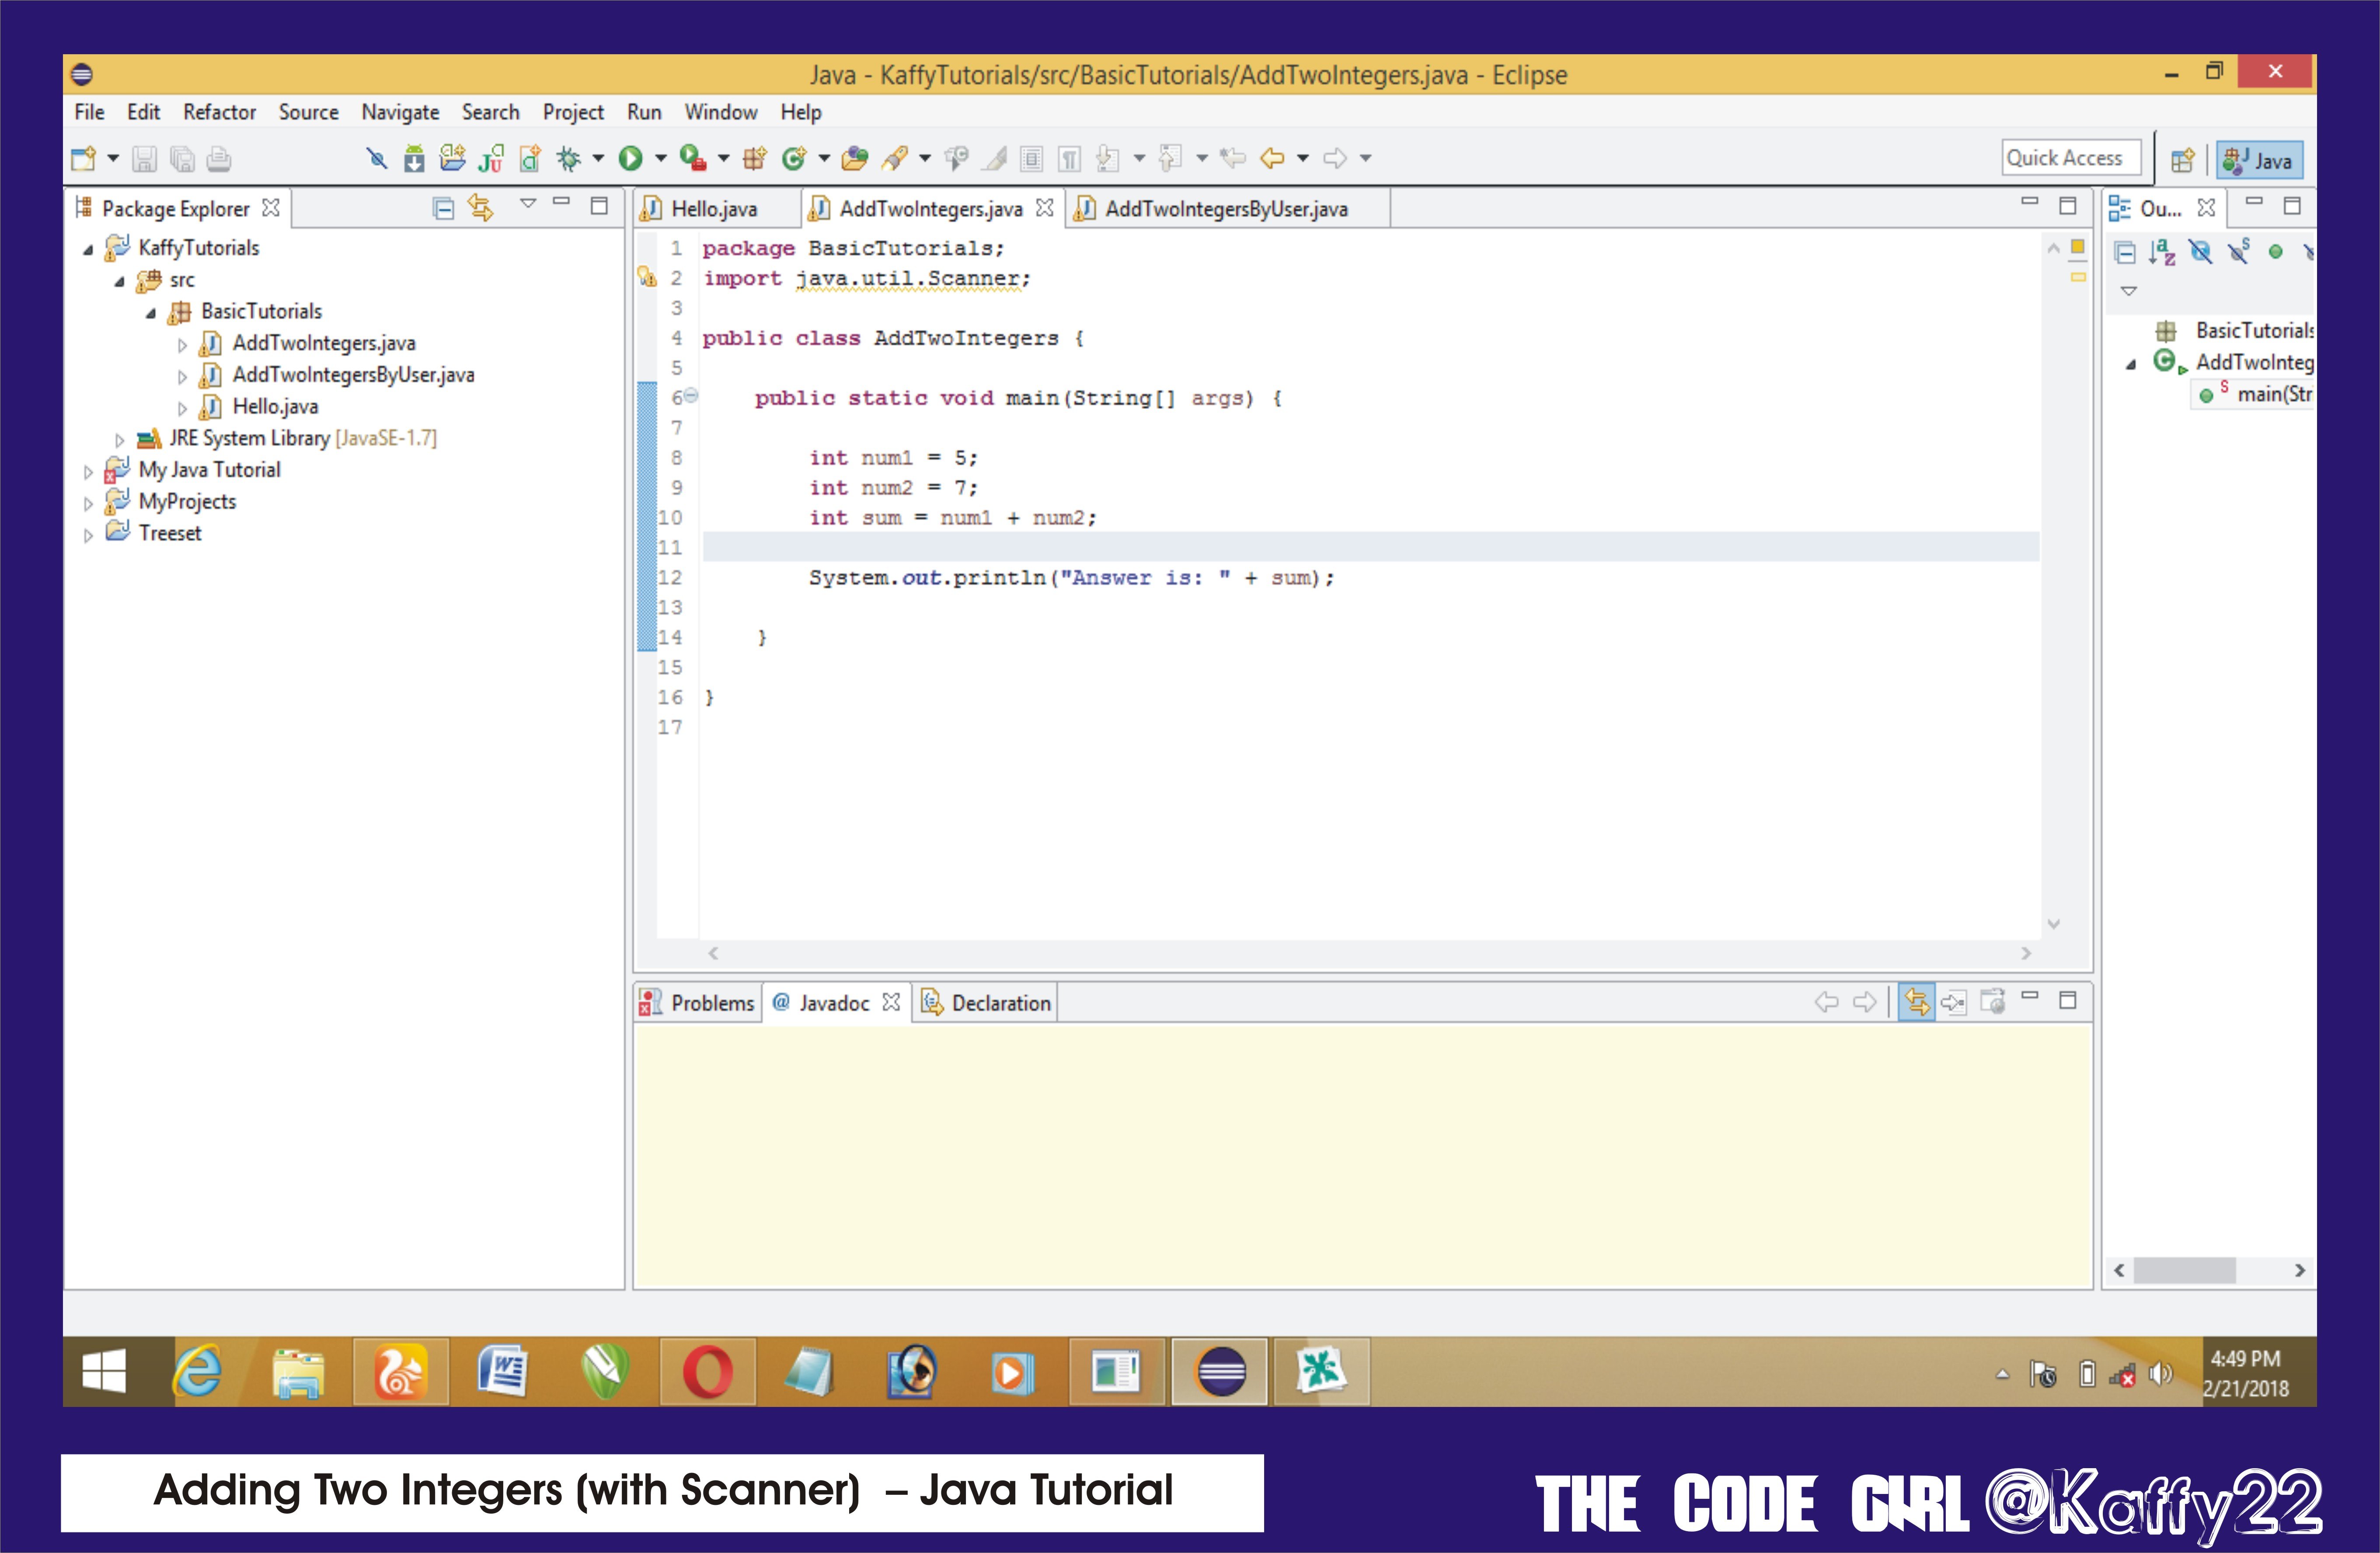Collapse All in Package Explorer
The image size is (2380, 1553).
click(443, 208)
